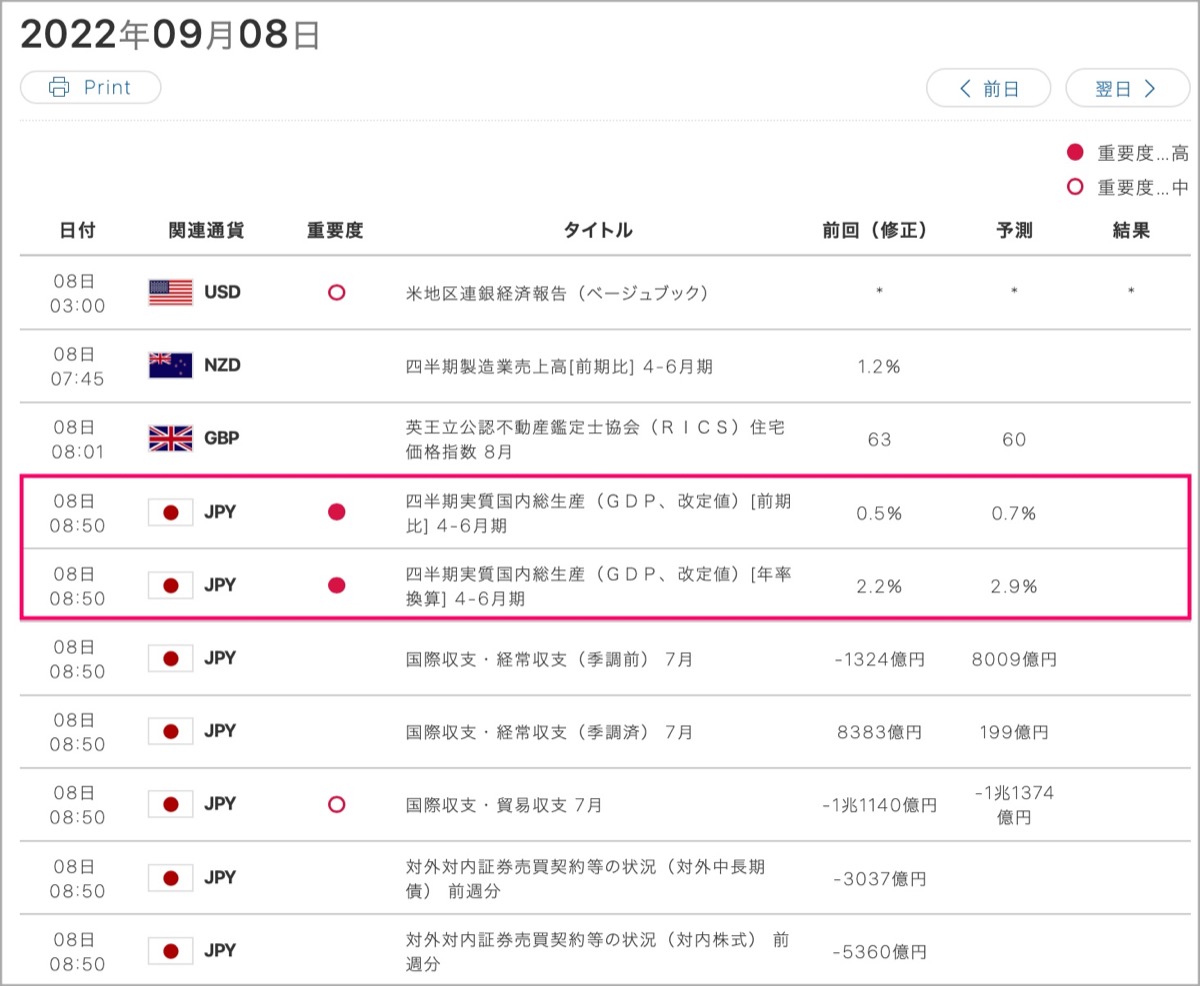Click forecast value -1兆1374億円
Screen dimensions: 1200x986
[1014, 805]
